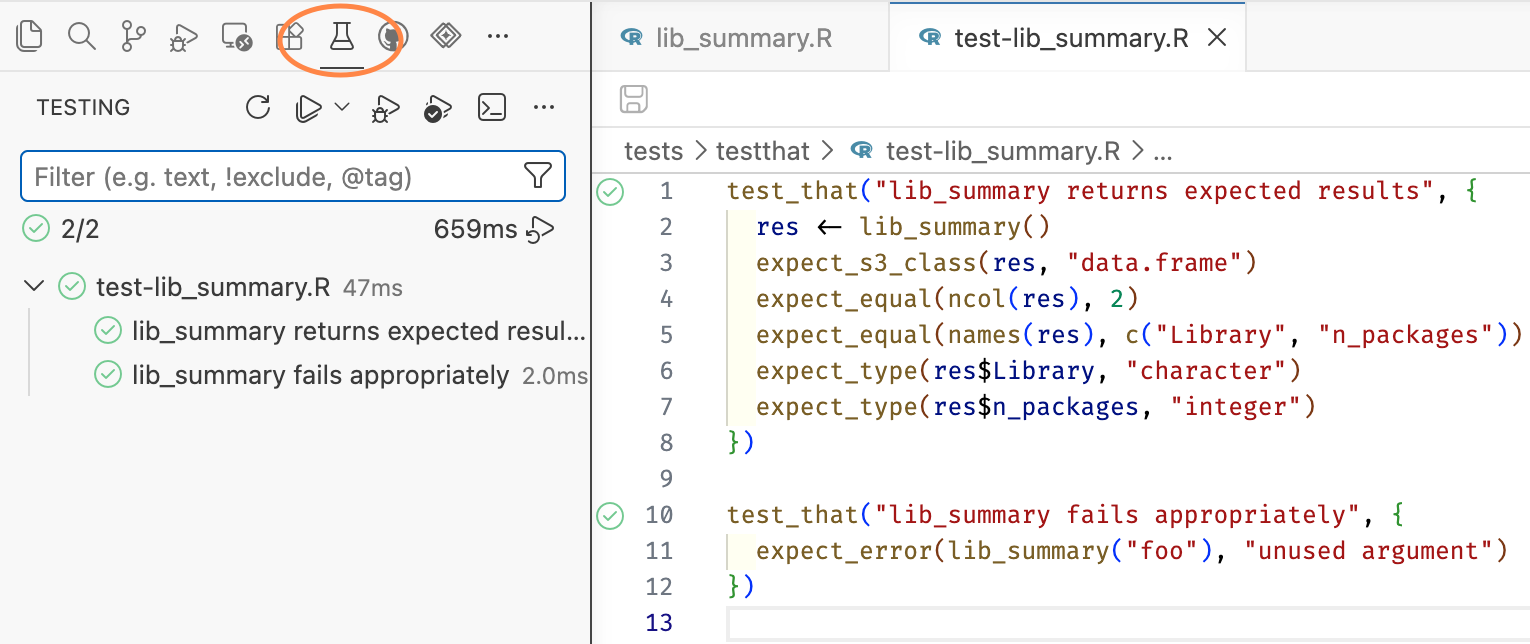Viewport: 1530px width, 644px height.
Task: Open the Explorer files view
Action: (x=30, y=37)
